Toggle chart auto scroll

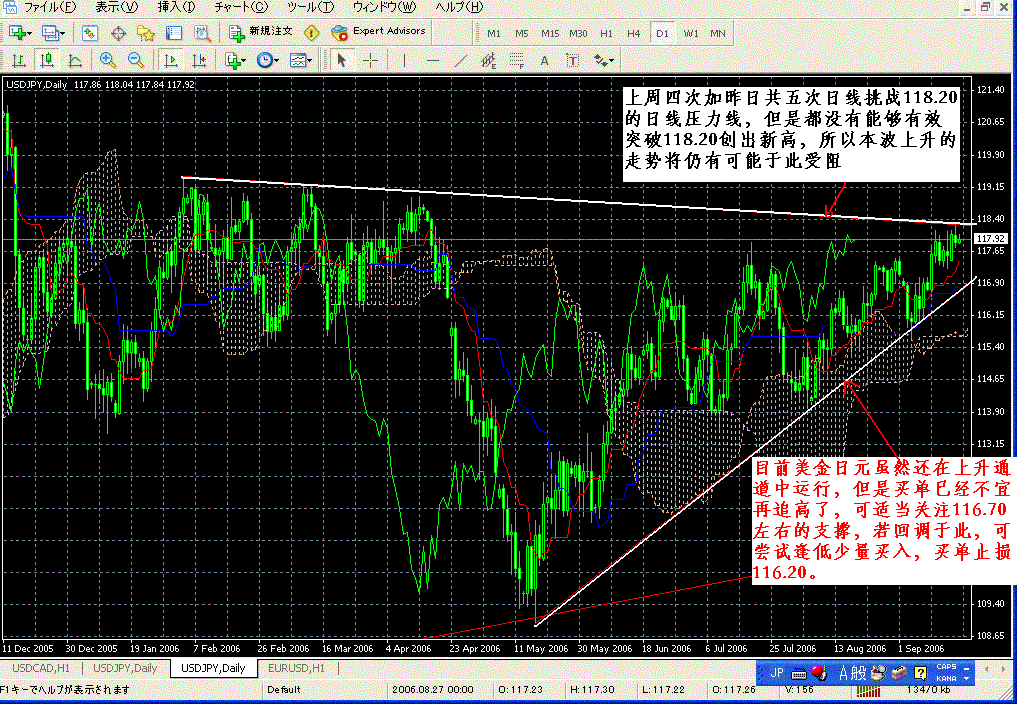(171, 60)
